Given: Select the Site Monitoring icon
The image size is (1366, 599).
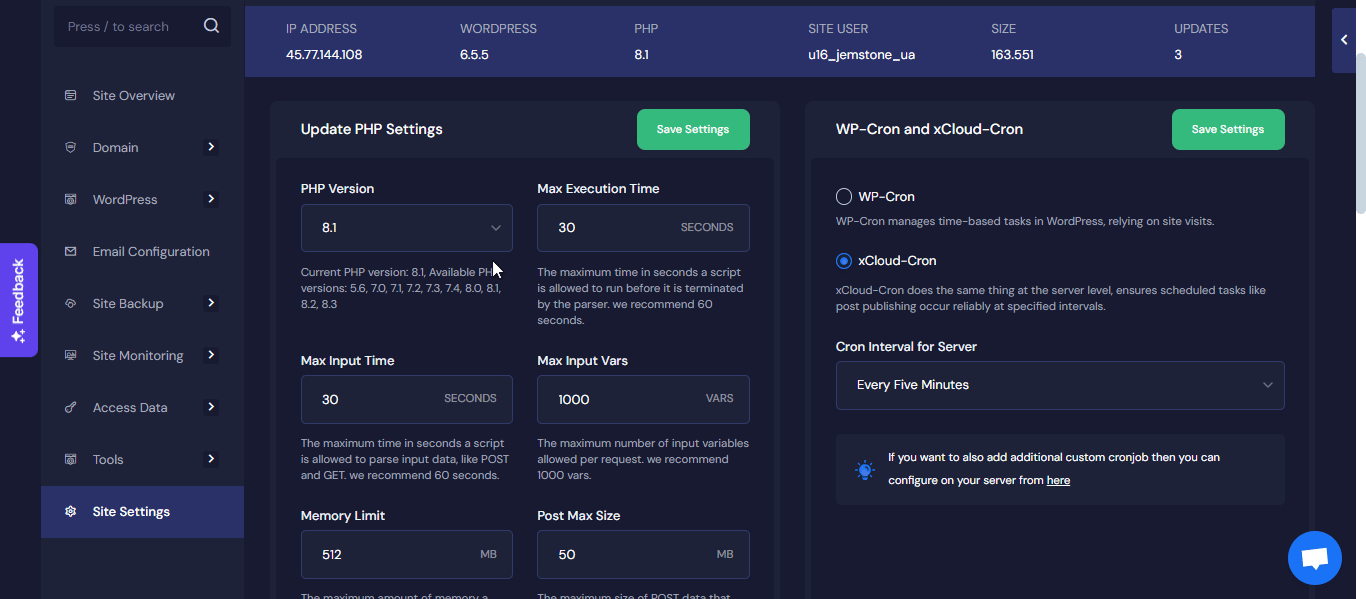Looking at the screenshot, I should point(69,355).
